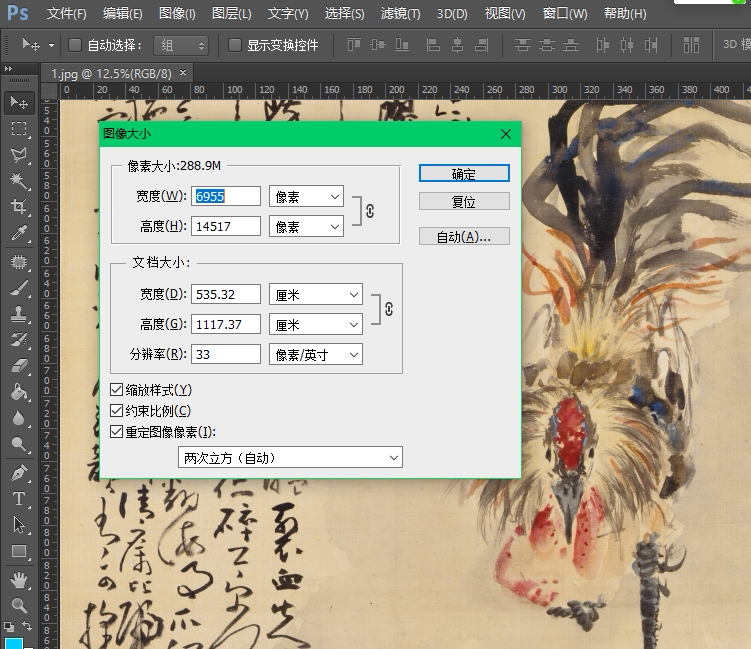Reset default foreground and background colors
Image resolution: width=751 pixels, height=649 pixels.
pyautogui.click(x=9, y=626)
